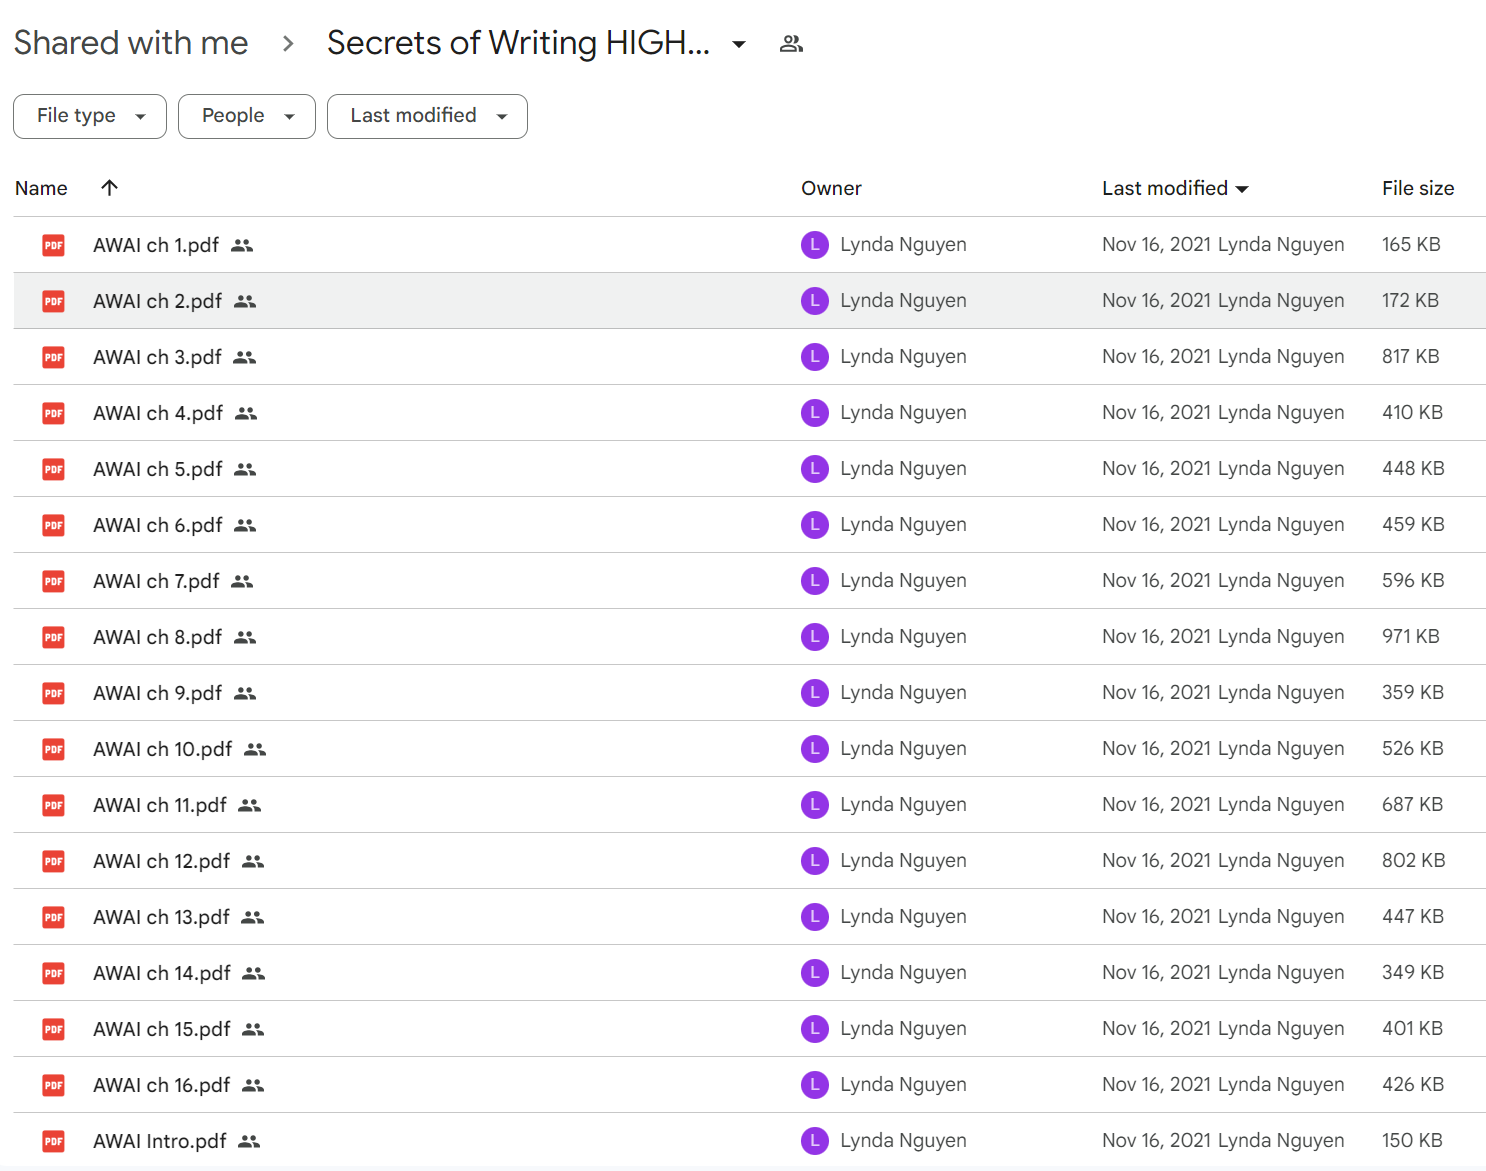Expand the Secrets of Writing folder menu arrow
This screenshot has width=1486, height=1171.
coord(739,44)
